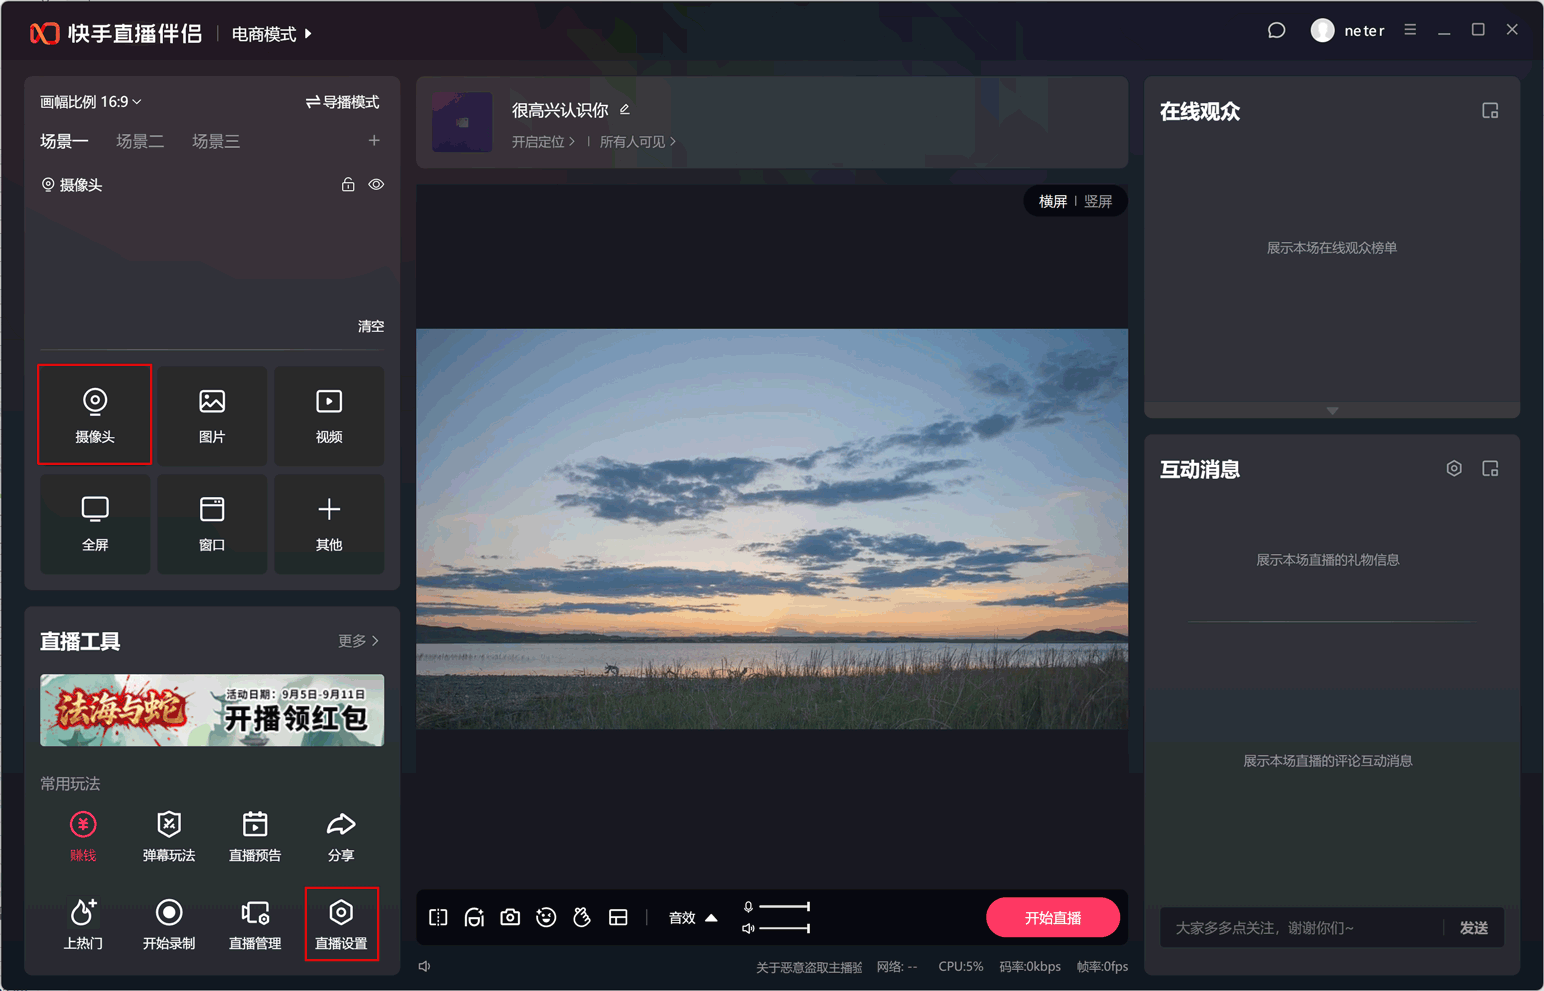Toggle visibility of the 摄像头 layer
Viewport: 1544px width, 991px height.
(376, 185)
